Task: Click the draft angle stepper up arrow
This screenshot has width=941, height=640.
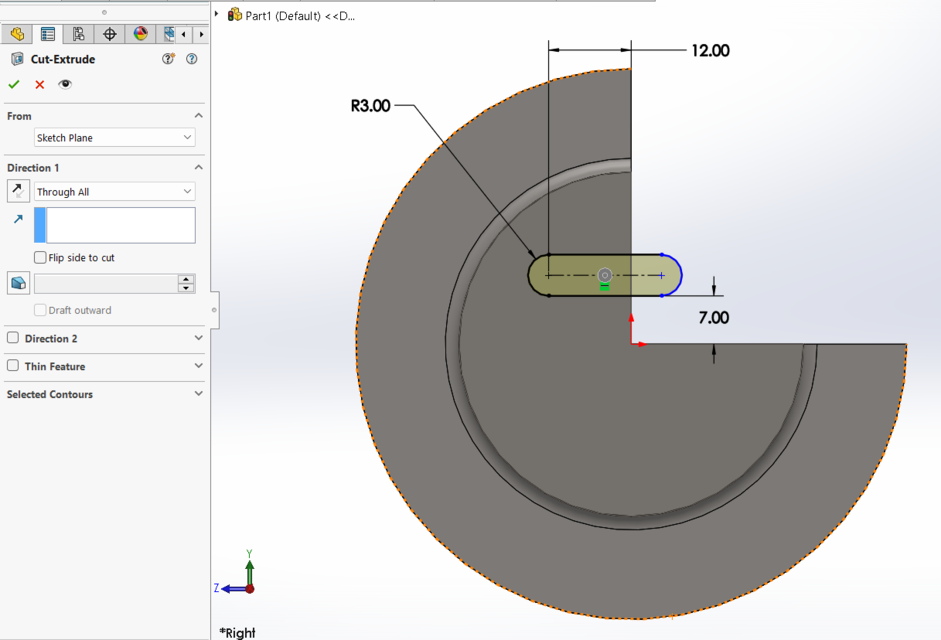Action: tap(185, 278)
